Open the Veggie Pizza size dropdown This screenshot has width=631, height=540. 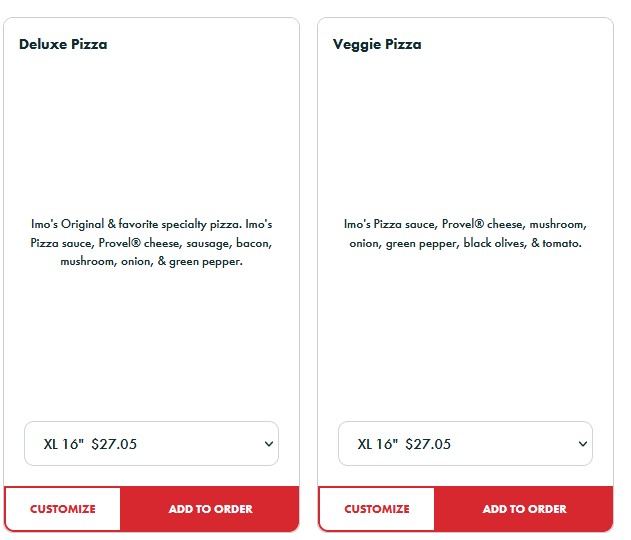pyautogui.click(x=465, y=444)
